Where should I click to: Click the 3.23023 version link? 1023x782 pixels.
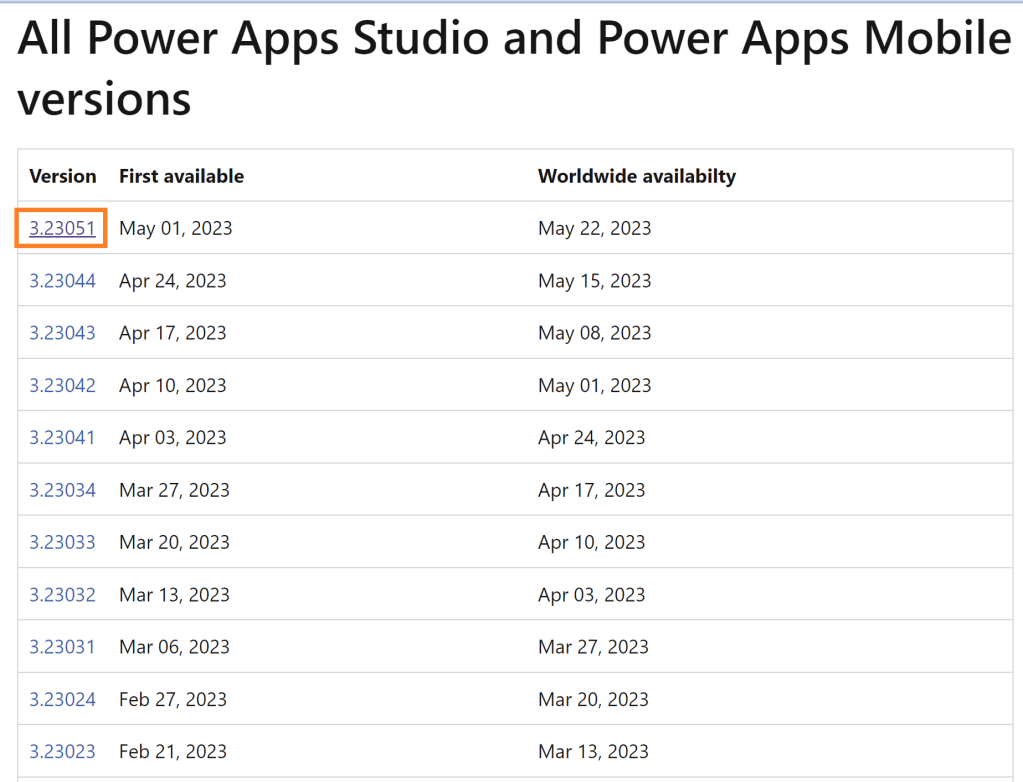pos(62,751)
